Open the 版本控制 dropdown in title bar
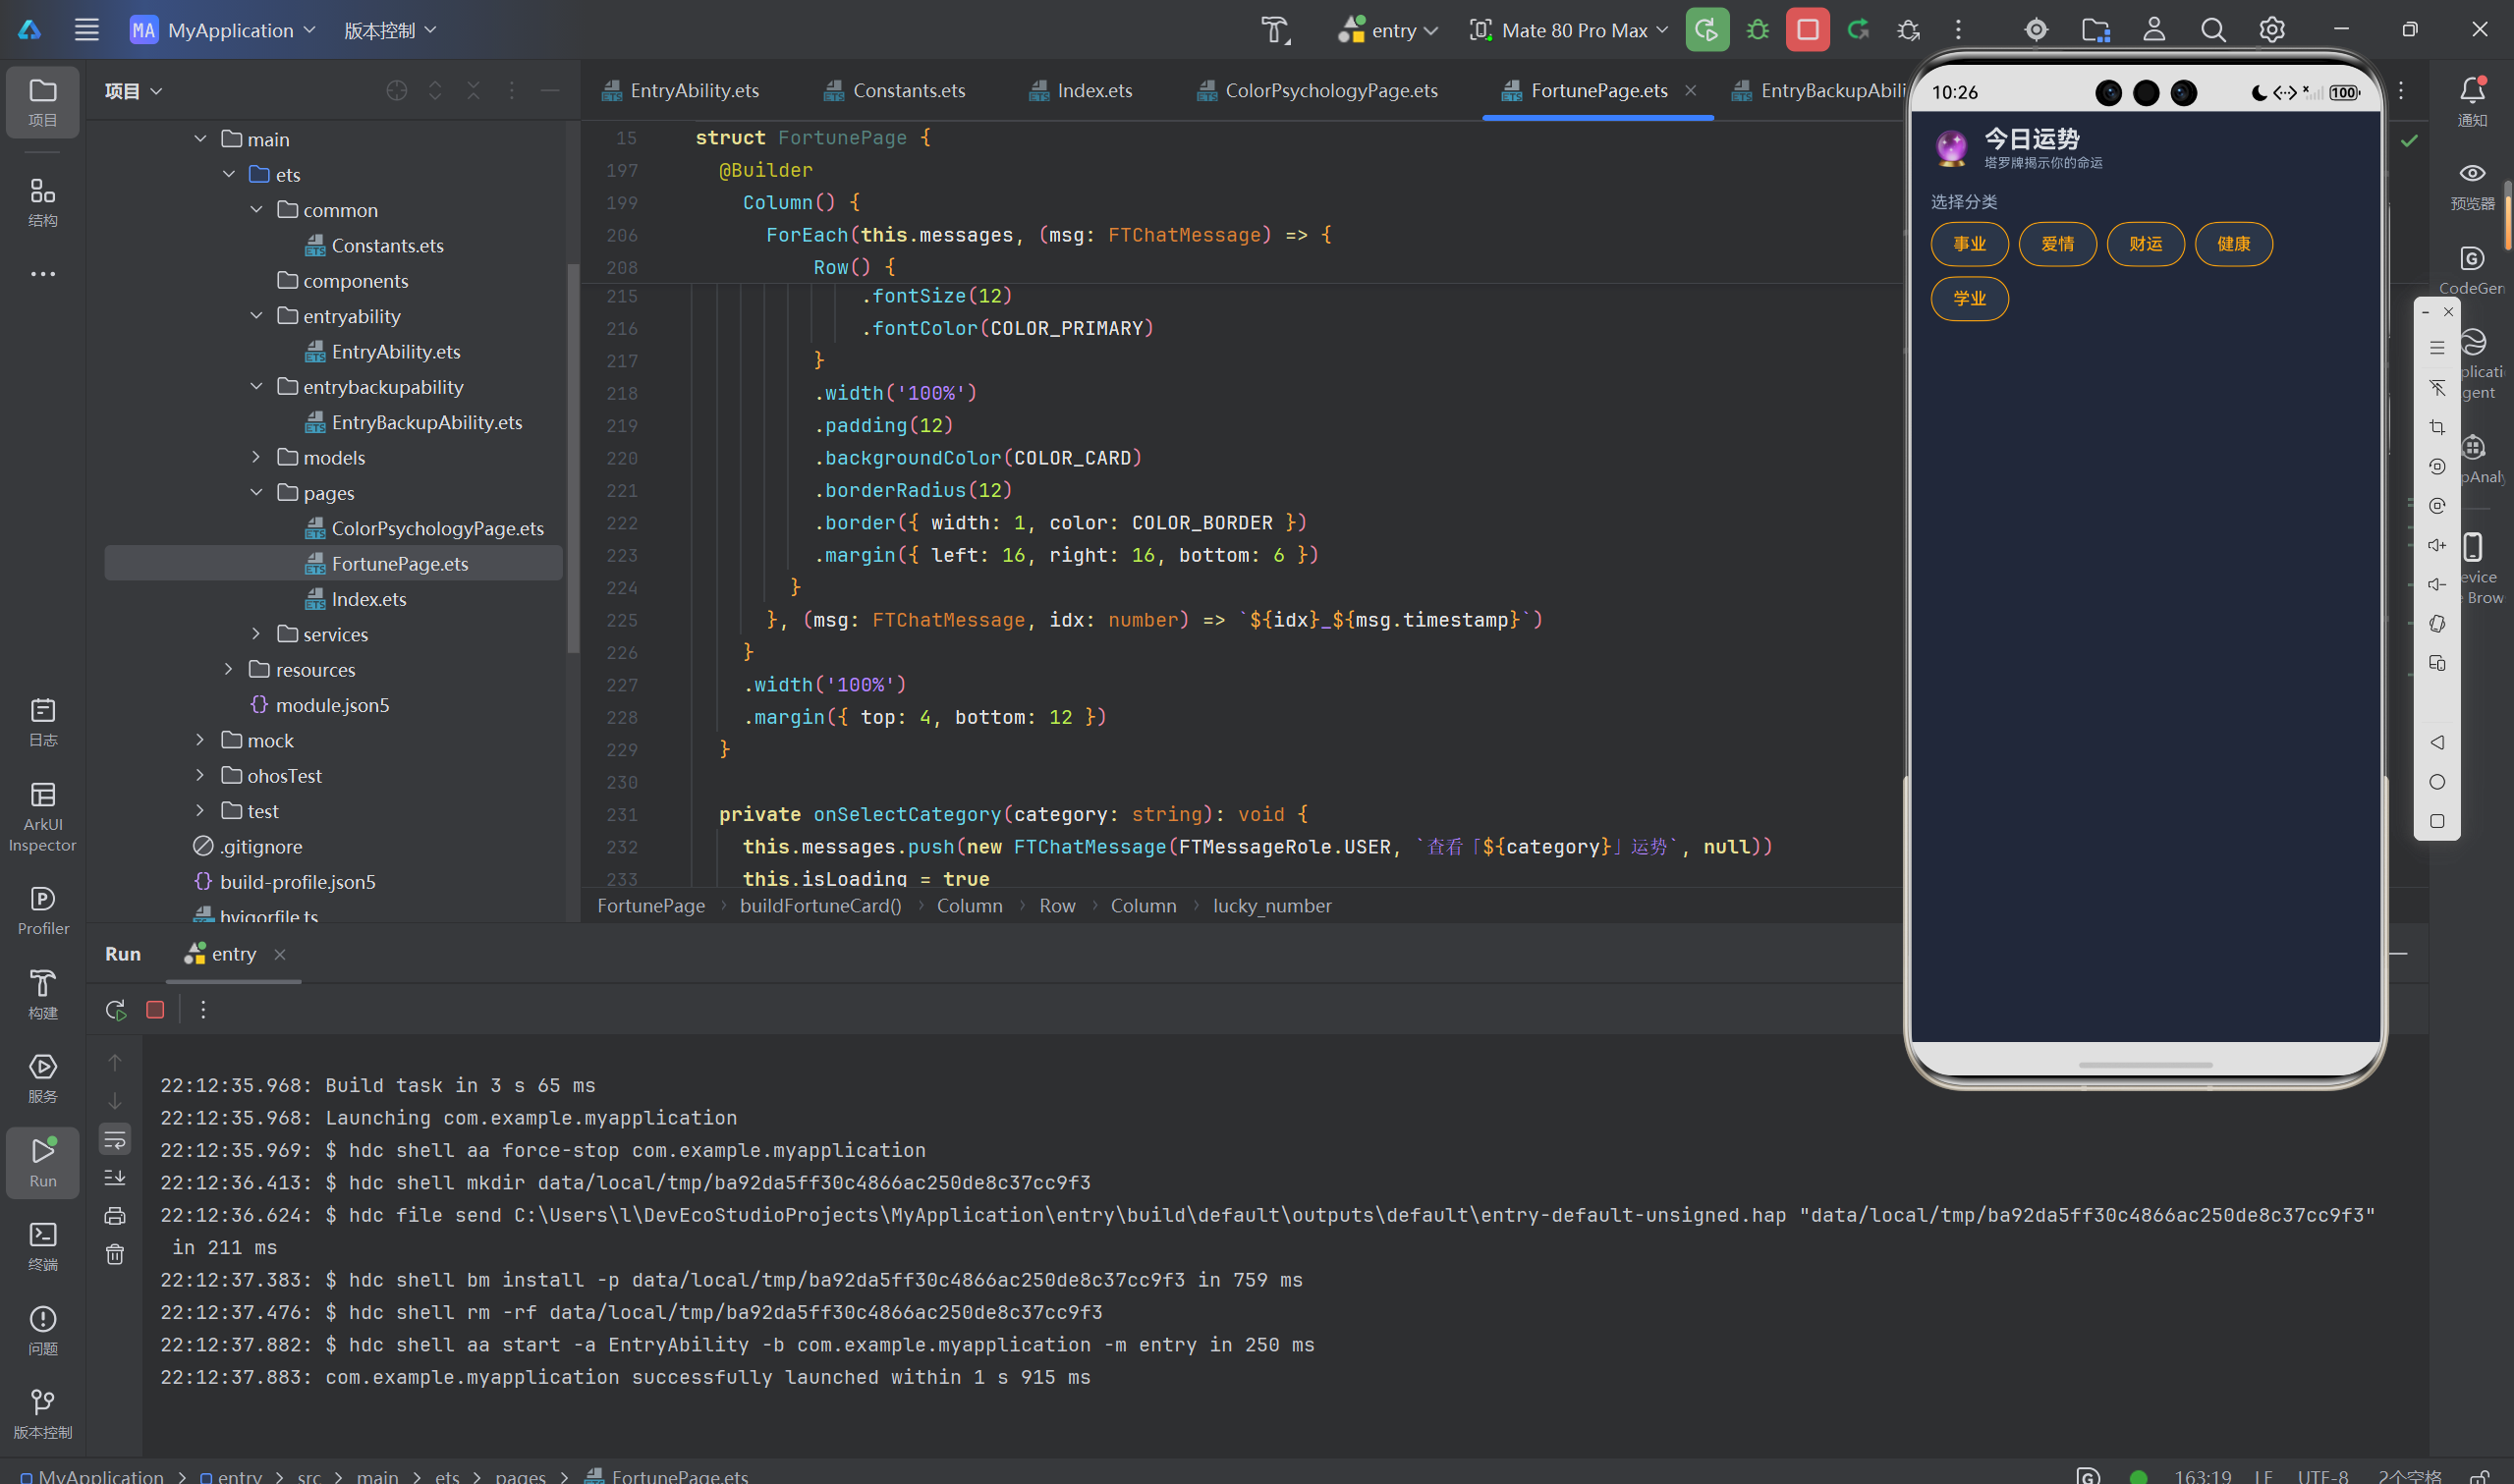The width and height of the screenshot is (2514, 1484). click(x=390, y=30)
